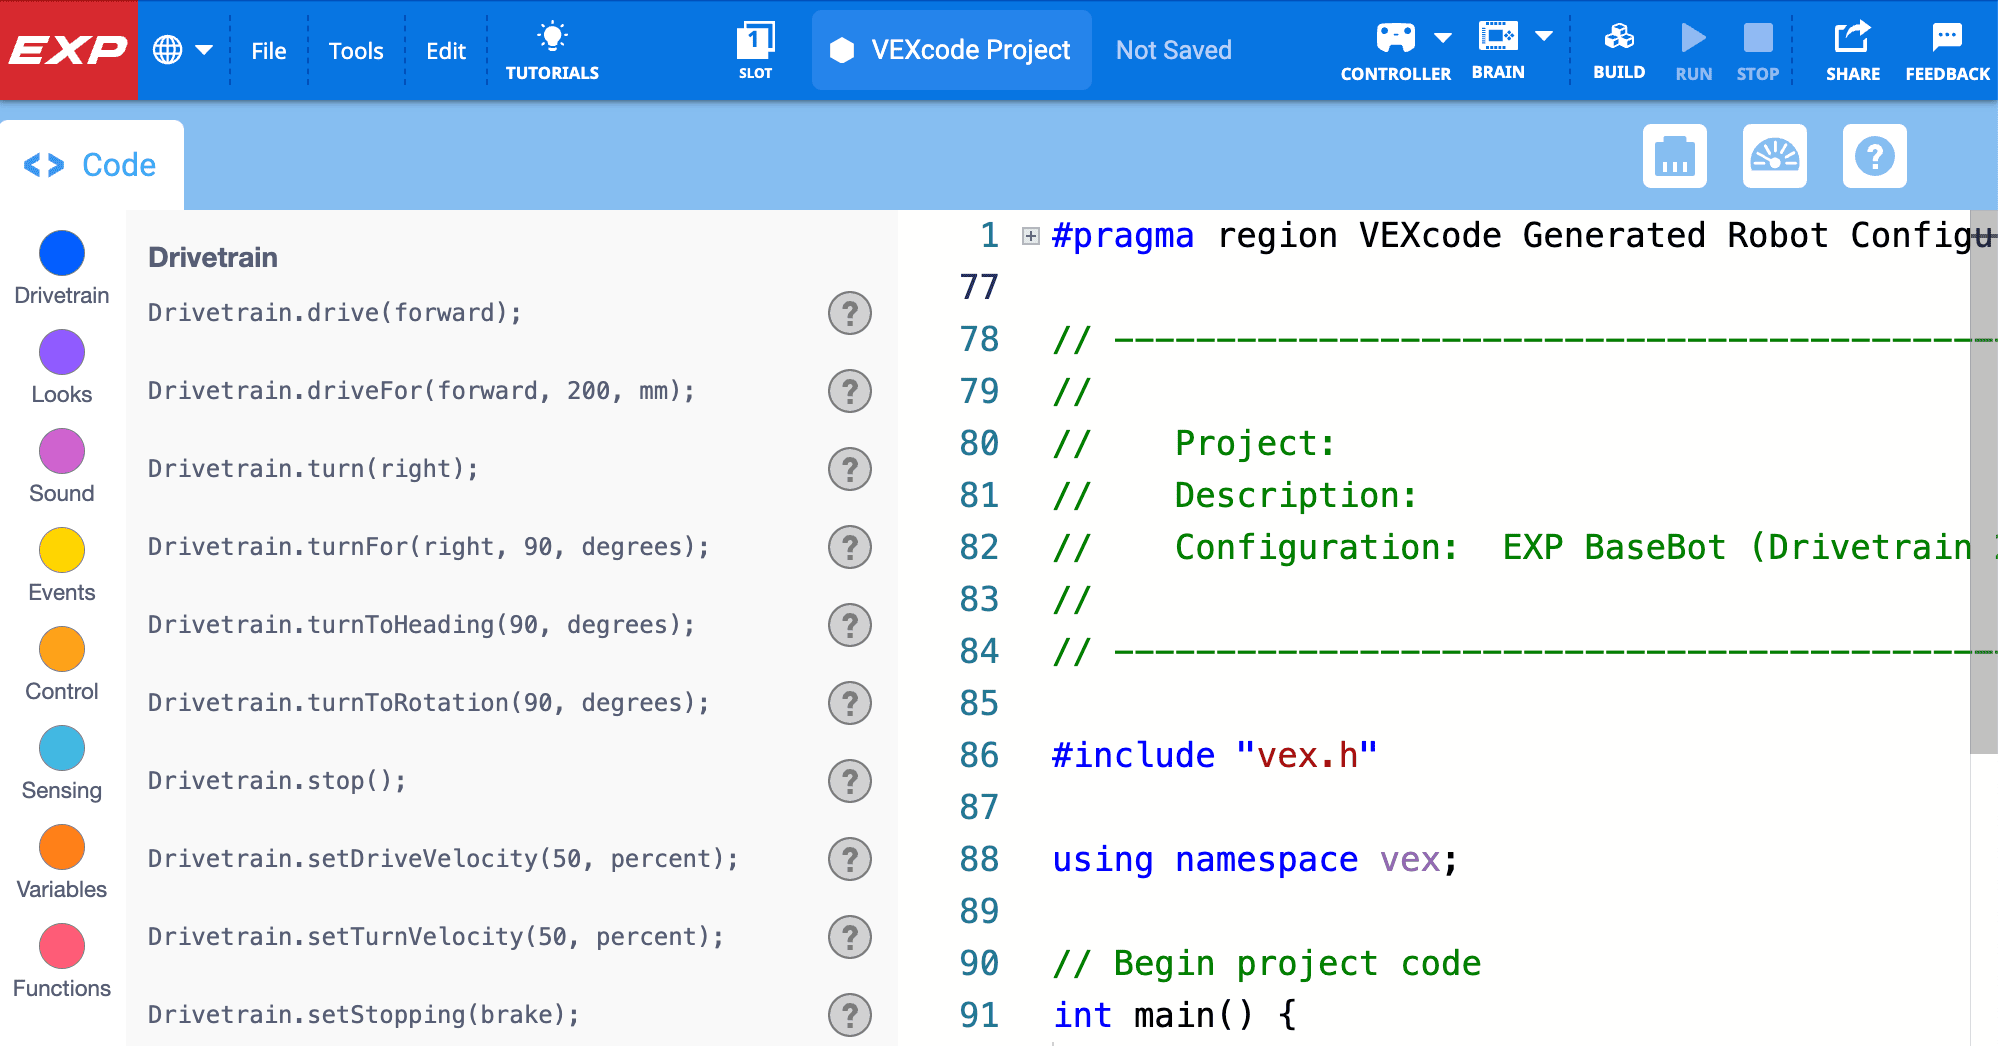
Task: Show help for Drivetrain.drive command
Action: point(849,313)
